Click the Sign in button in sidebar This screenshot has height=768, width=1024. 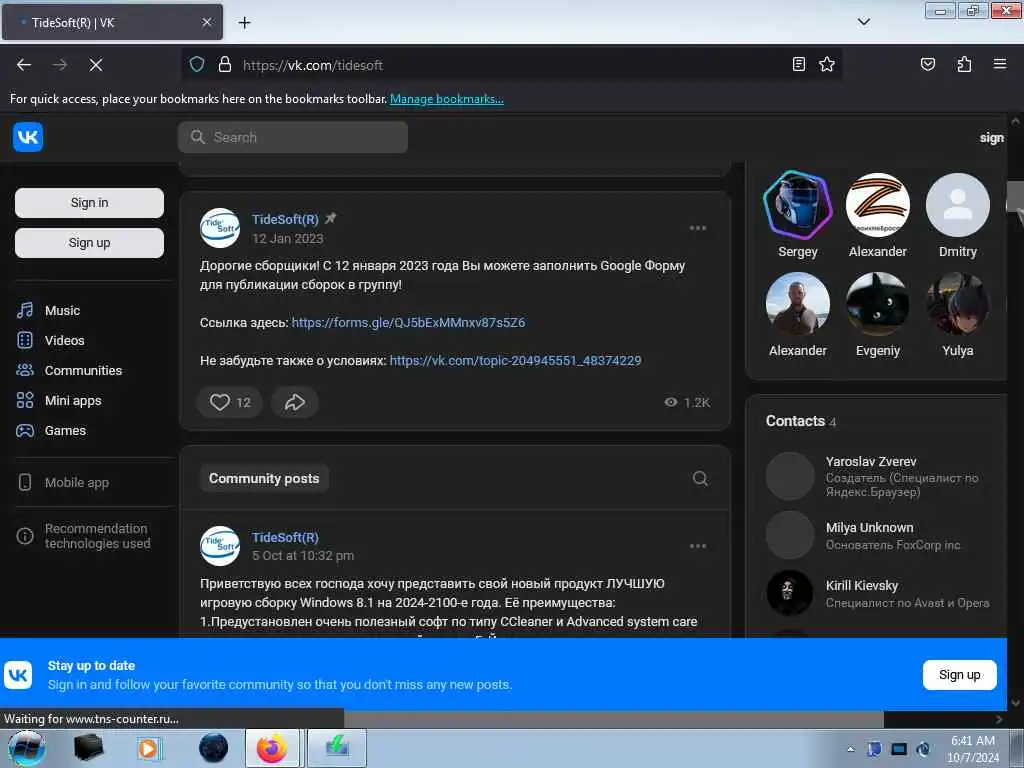pos(89,203)
